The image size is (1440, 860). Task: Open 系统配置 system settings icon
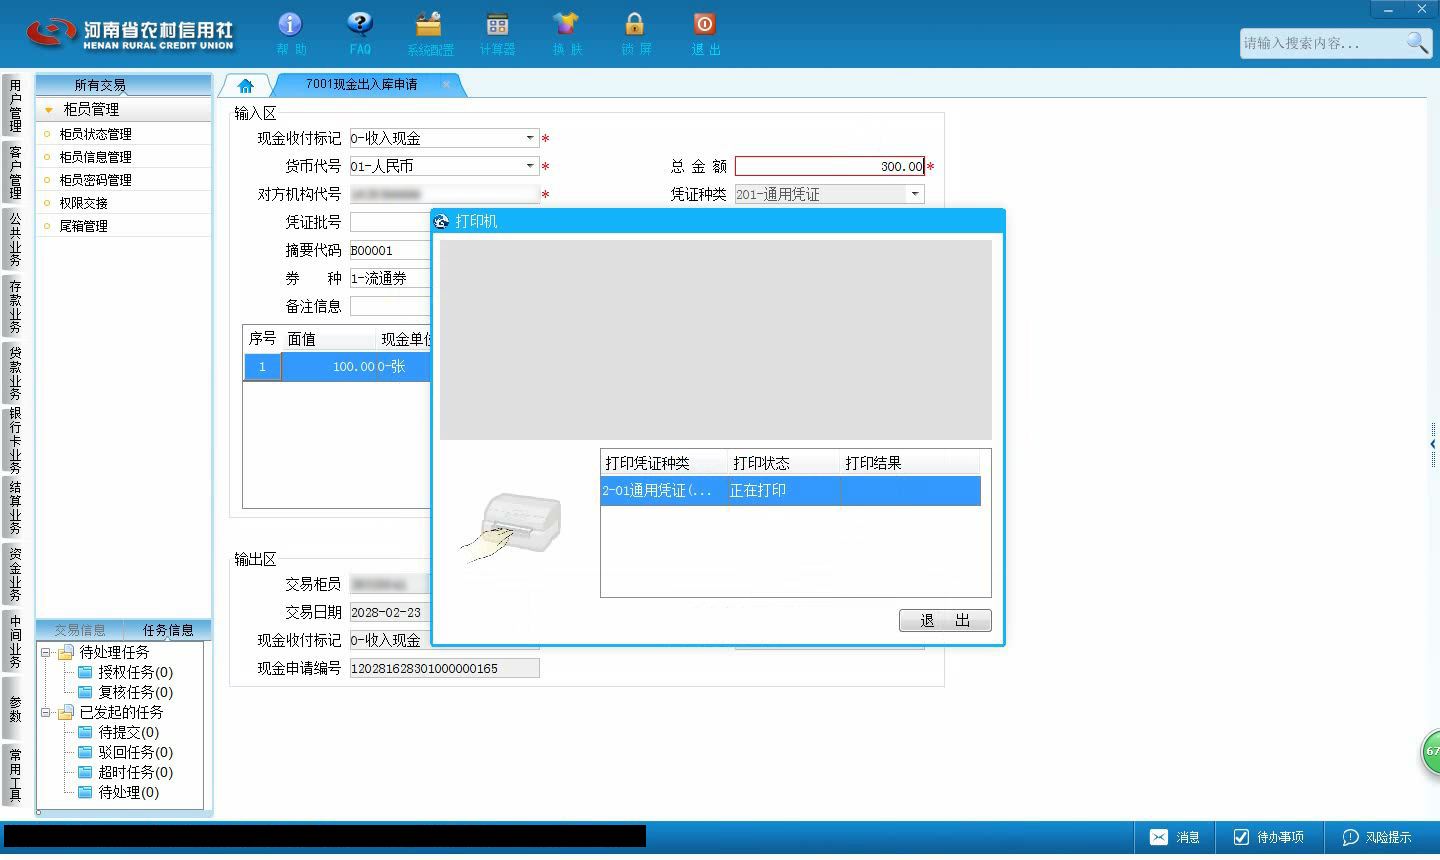[429, 24]
